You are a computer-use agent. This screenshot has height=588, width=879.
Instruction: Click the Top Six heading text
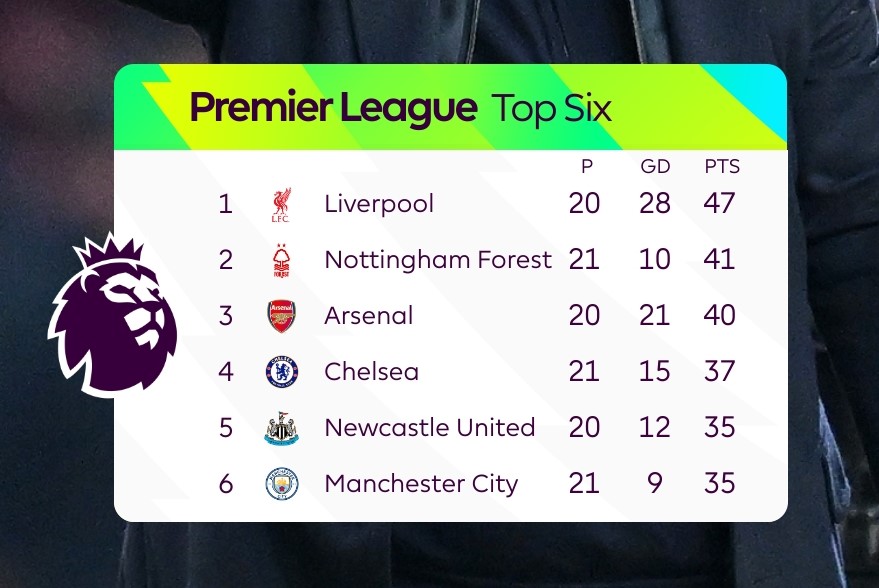551,109
